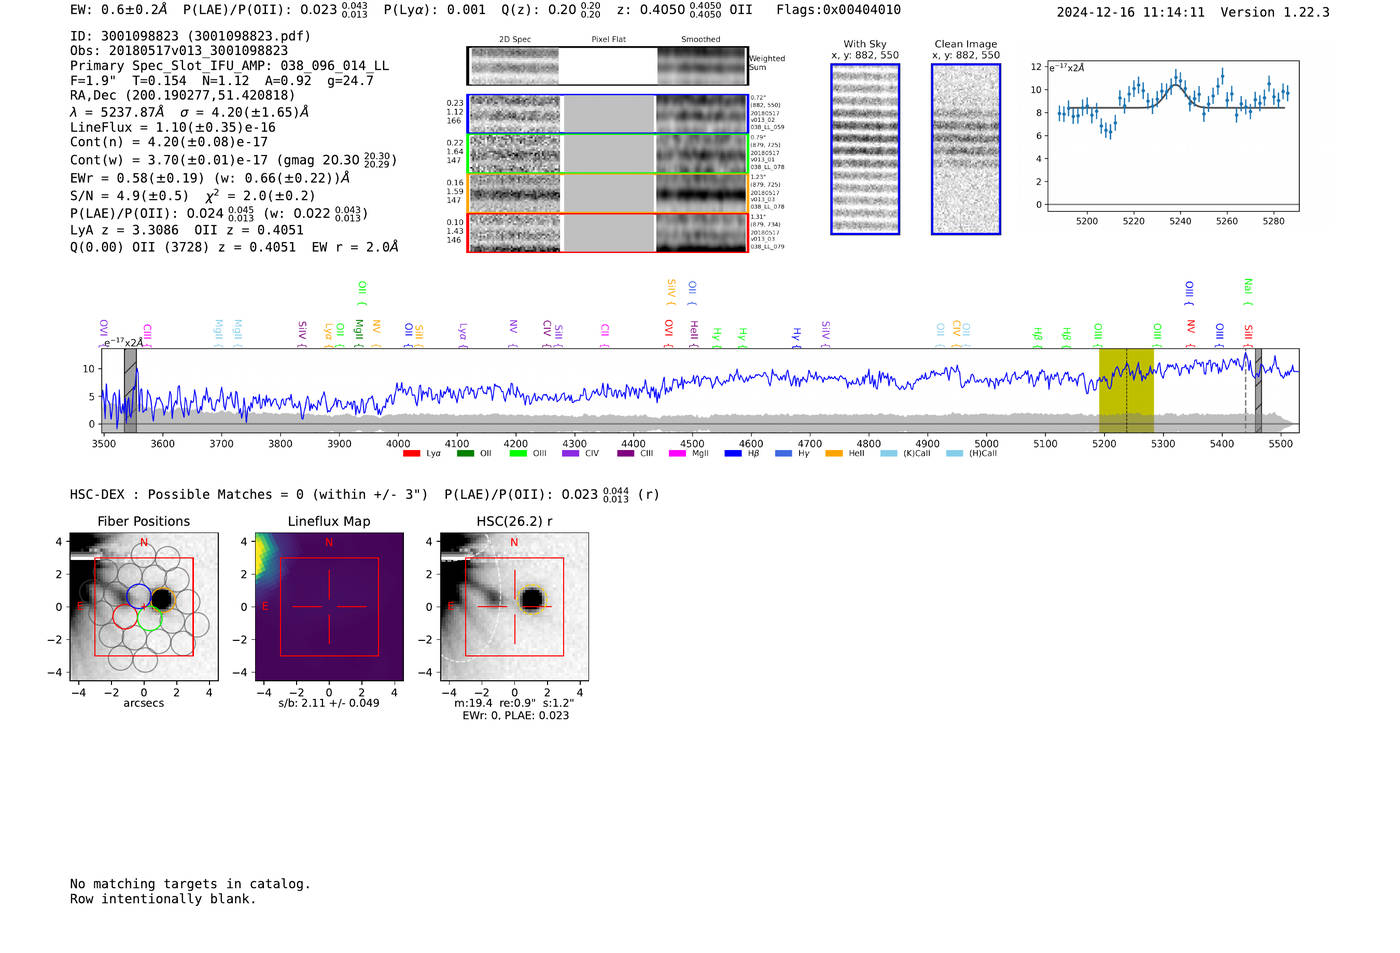The width and height of the screenshot is (1400, 953).
Task: Open the "With Sky" cutout image
Action: tap(865, 149)
